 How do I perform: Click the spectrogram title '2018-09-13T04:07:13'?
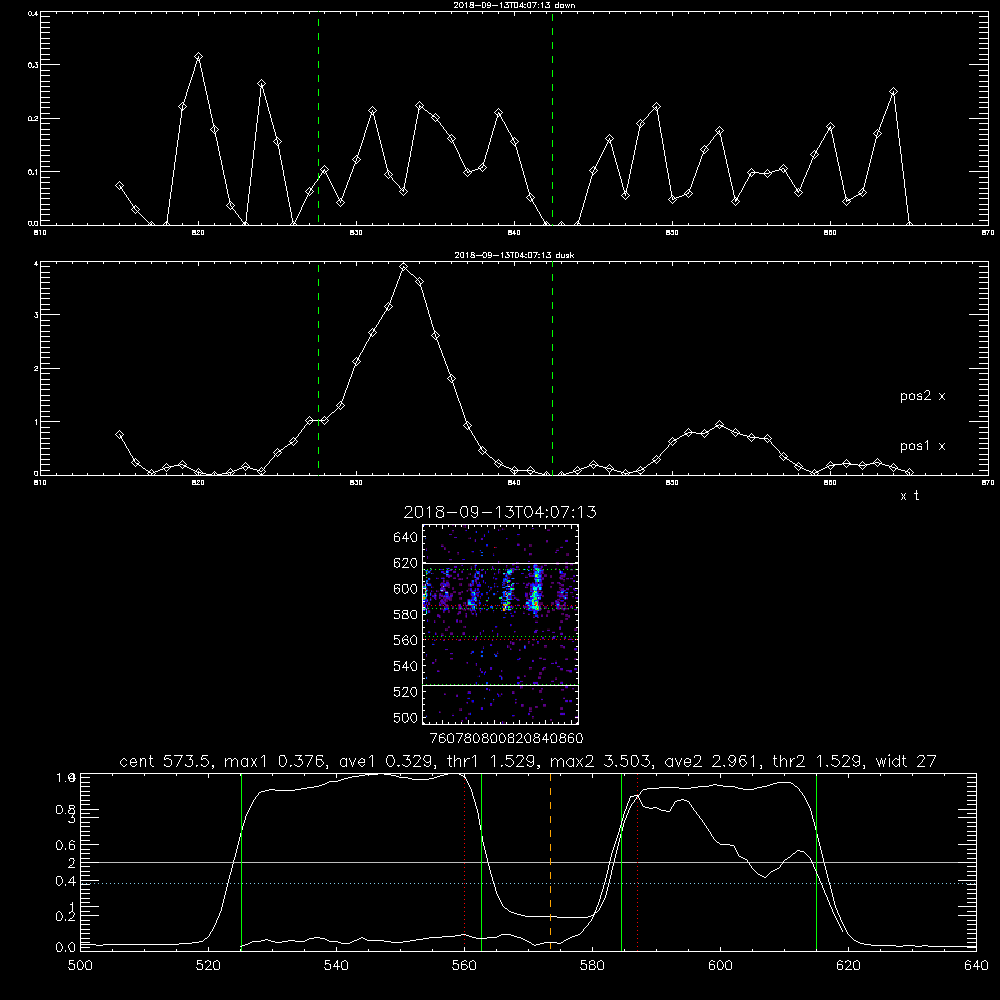click(500, 512)
